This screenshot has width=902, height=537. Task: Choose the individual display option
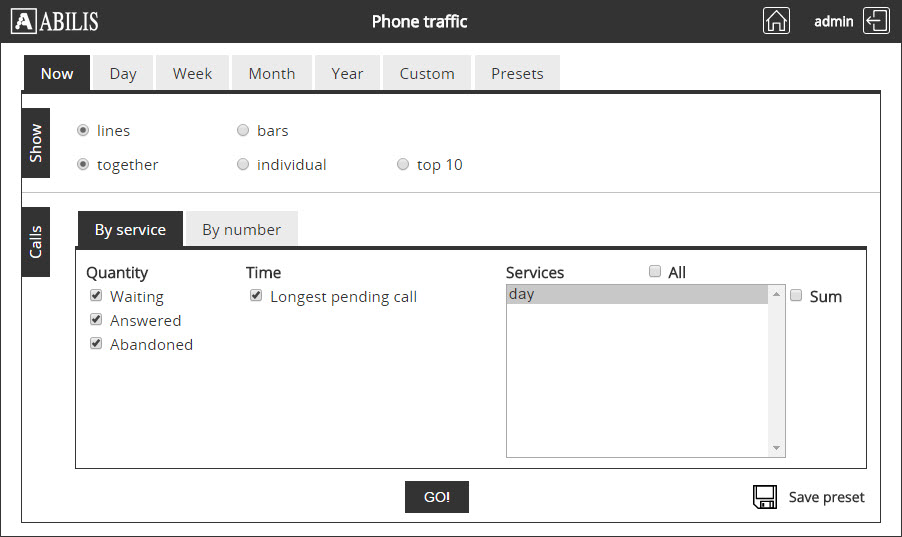[x=243, y=165]
